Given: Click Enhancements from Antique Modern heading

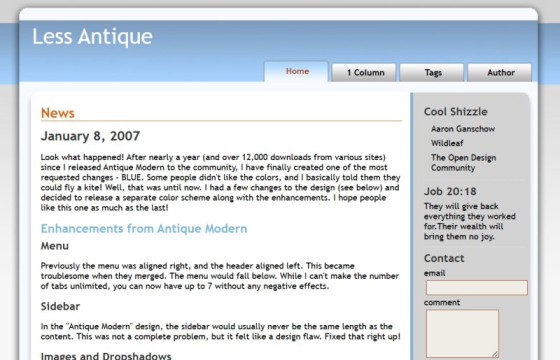Looking at the screenshot, I should pos(144,229).
